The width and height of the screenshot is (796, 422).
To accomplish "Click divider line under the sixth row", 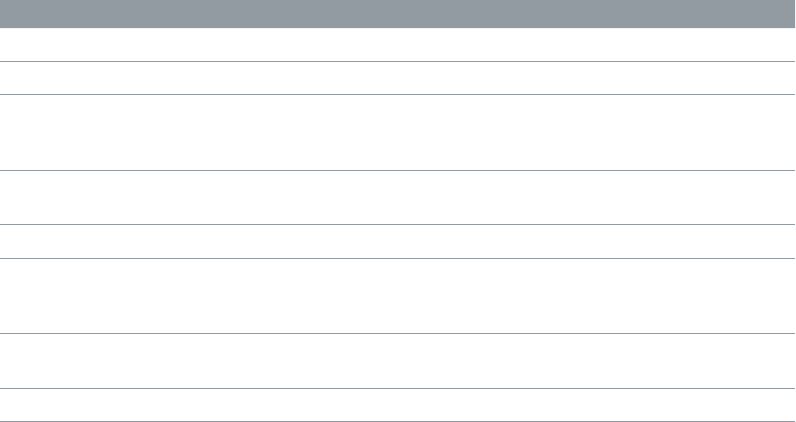I will [397, 333].
